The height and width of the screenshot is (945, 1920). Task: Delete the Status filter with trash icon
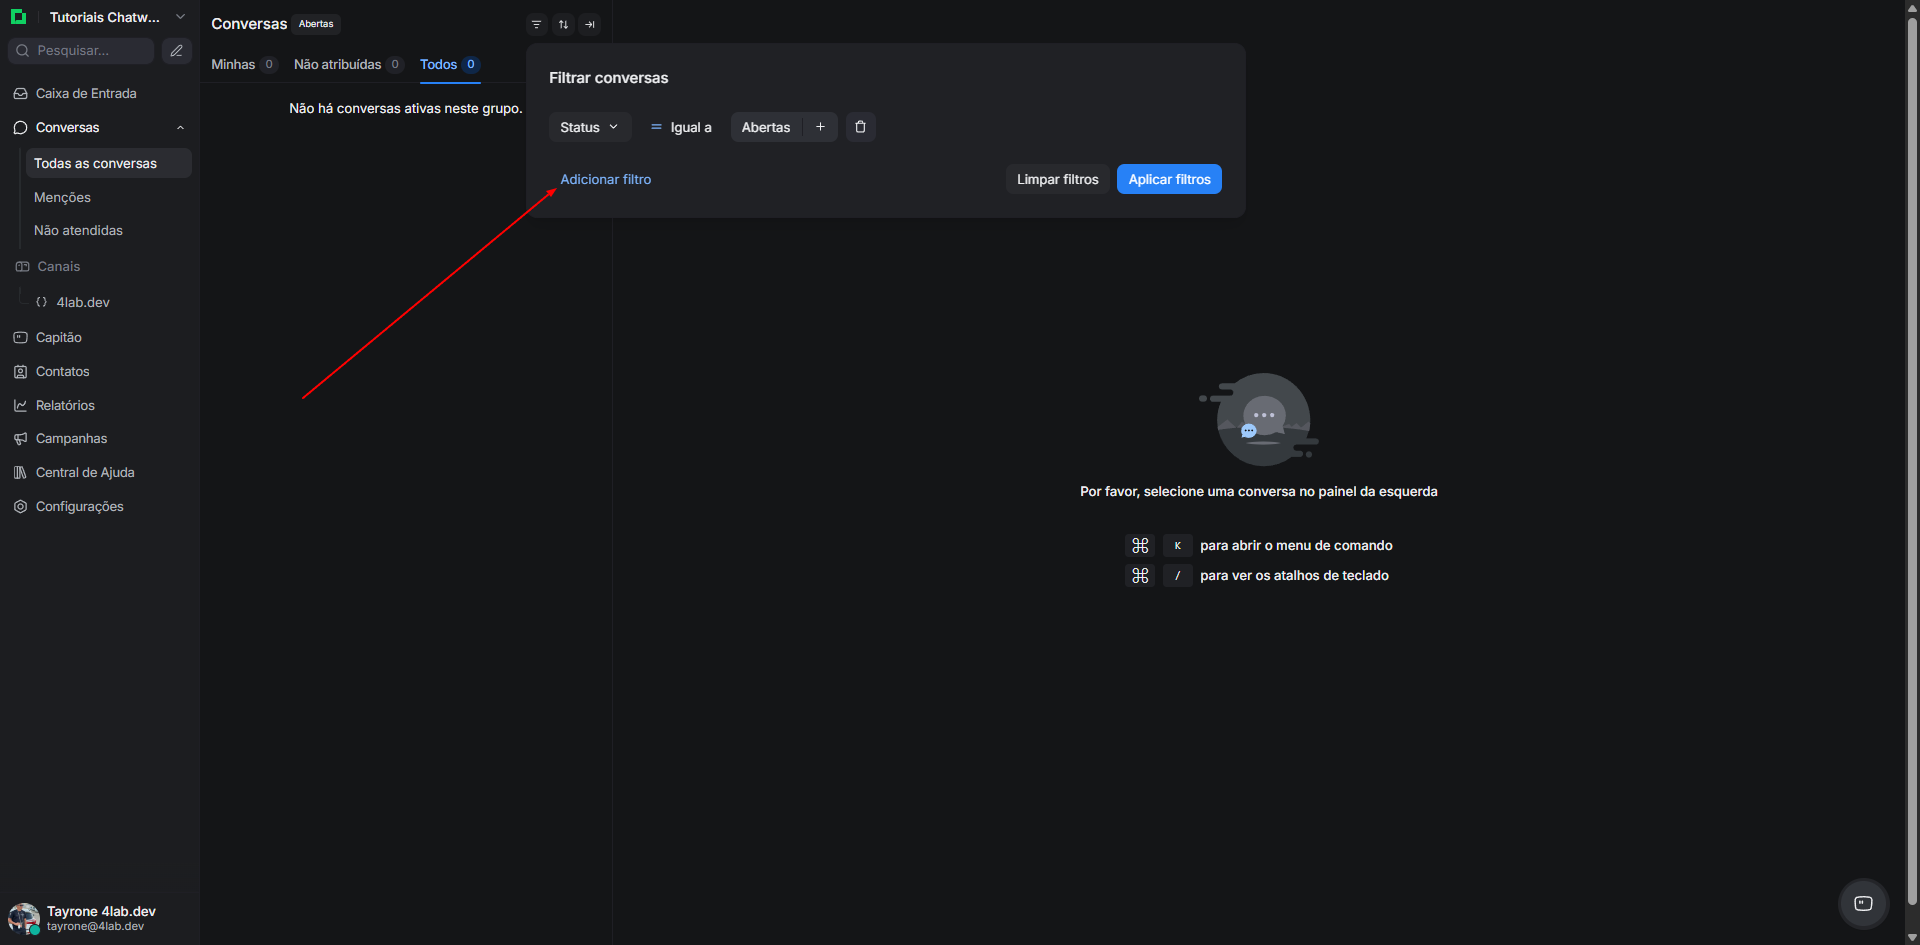click(860, 127)
